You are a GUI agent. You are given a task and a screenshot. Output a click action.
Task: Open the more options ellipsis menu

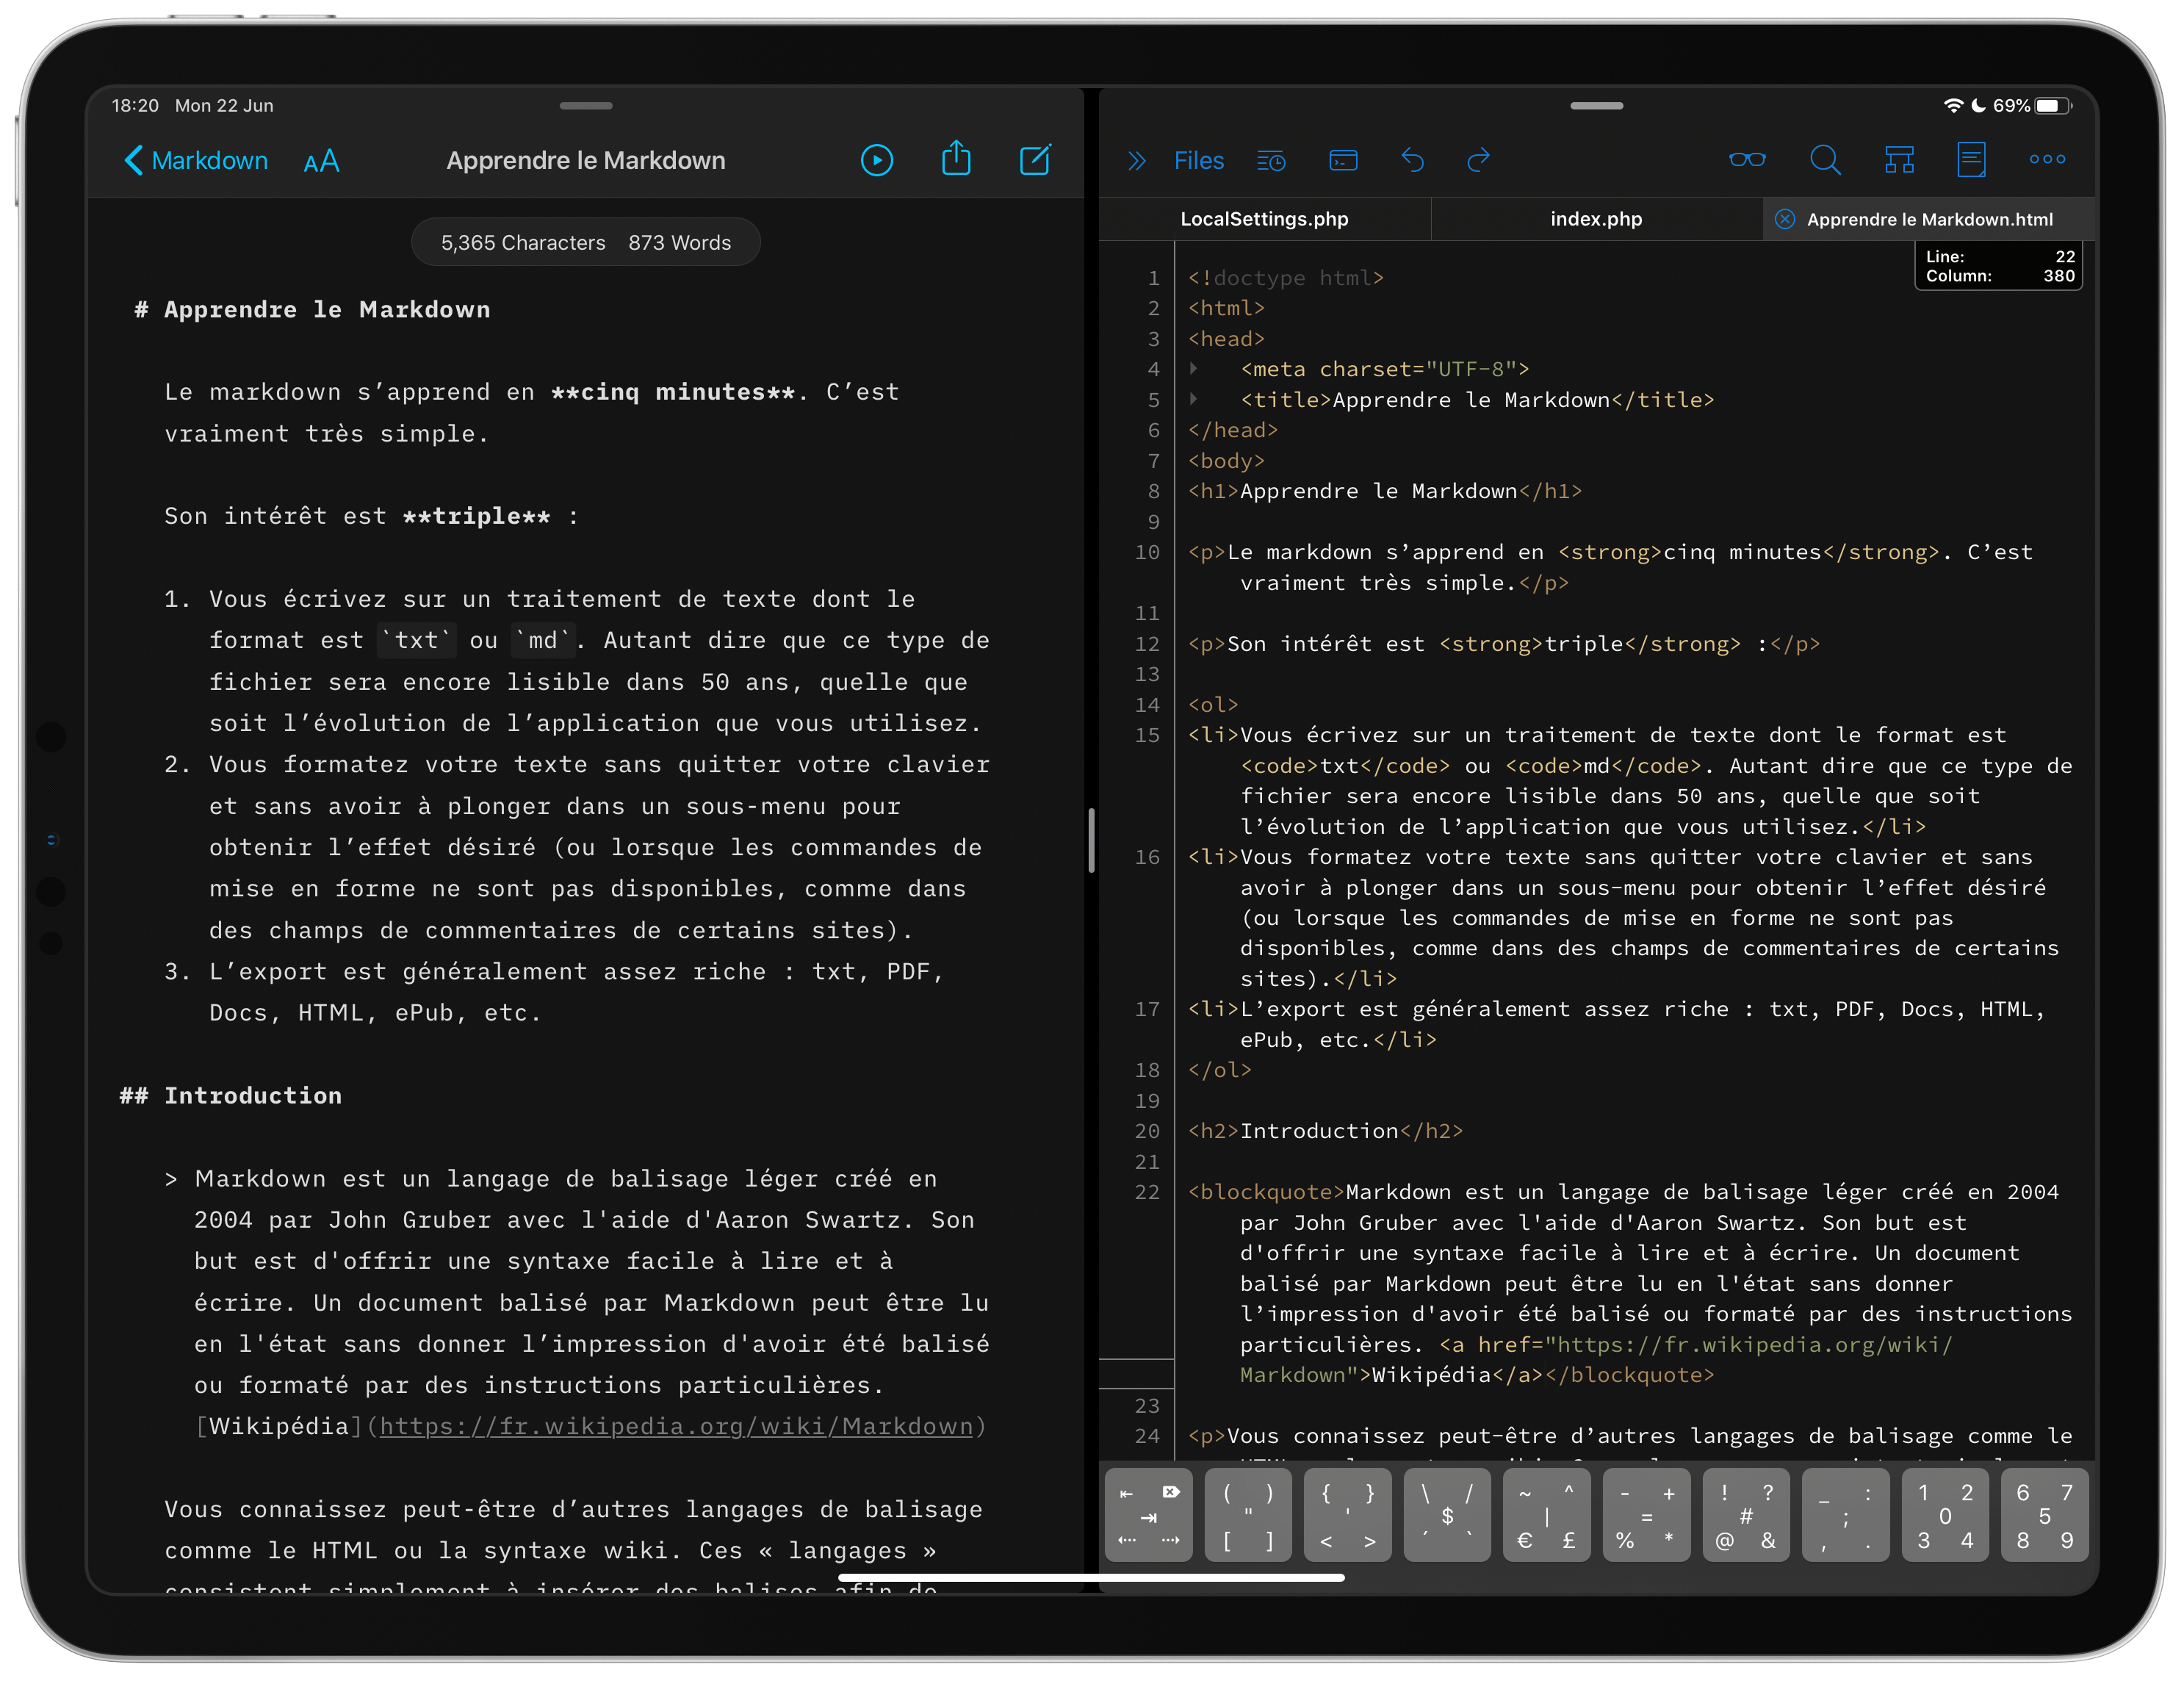tap(2047, 159)
